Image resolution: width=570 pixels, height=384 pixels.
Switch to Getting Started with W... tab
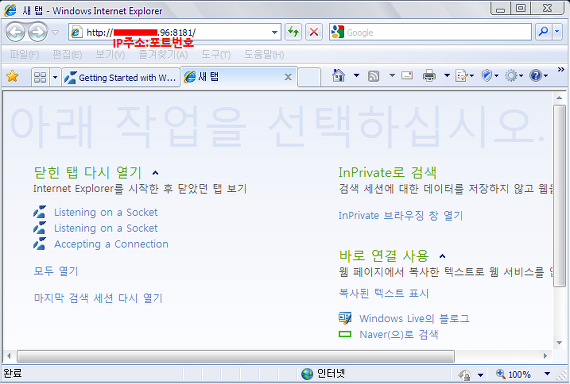coord(121,77)
